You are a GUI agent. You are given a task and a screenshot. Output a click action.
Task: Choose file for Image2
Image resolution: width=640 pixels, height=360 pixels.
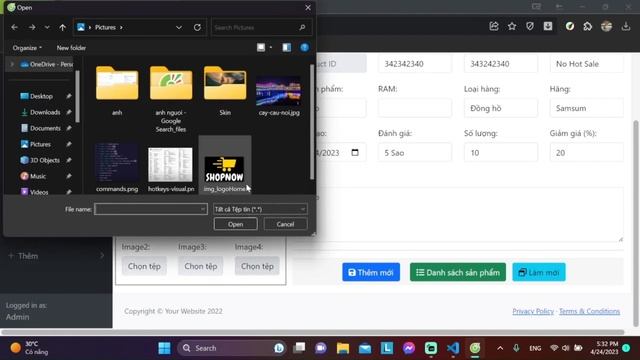pyautogui.click(x=144, y=266)
